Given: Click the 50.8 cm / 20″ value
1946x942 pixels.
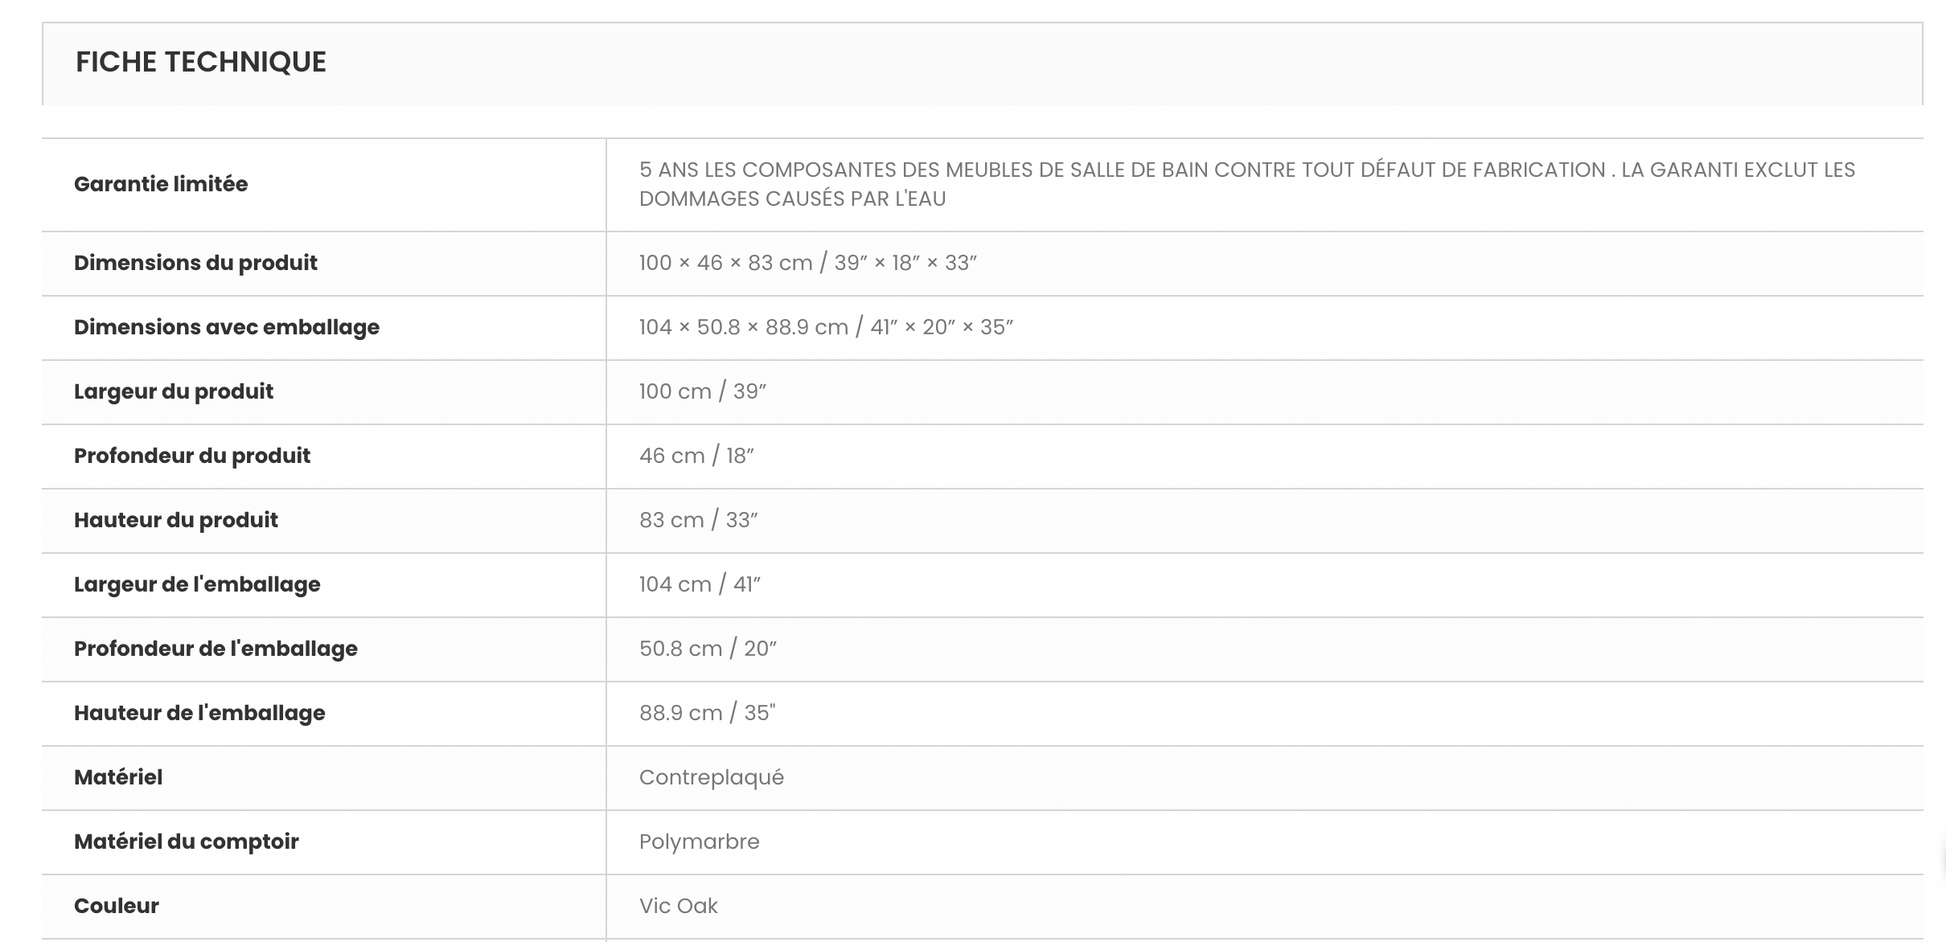Looking at the screenshot, I should pyautogui.click(x=708, y=649).
